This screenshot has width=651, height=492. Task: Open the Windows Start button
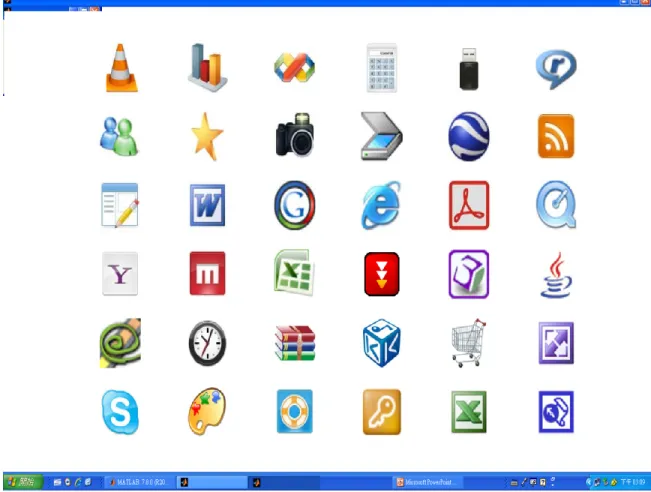pos(23,482)
